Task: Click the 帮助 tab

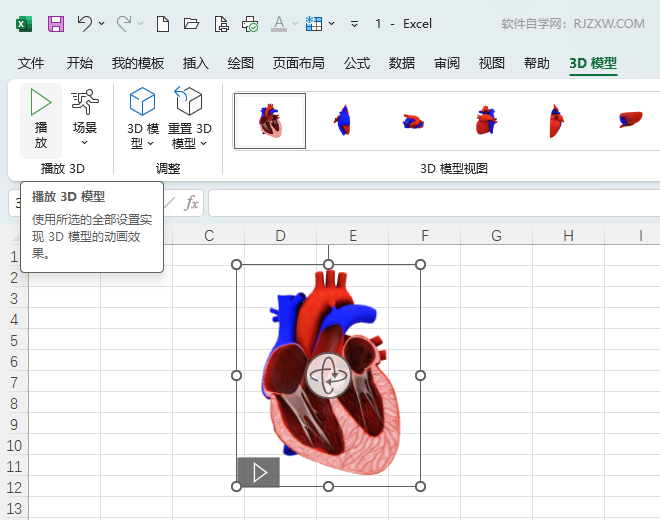Action: click(x=537, y=63)
